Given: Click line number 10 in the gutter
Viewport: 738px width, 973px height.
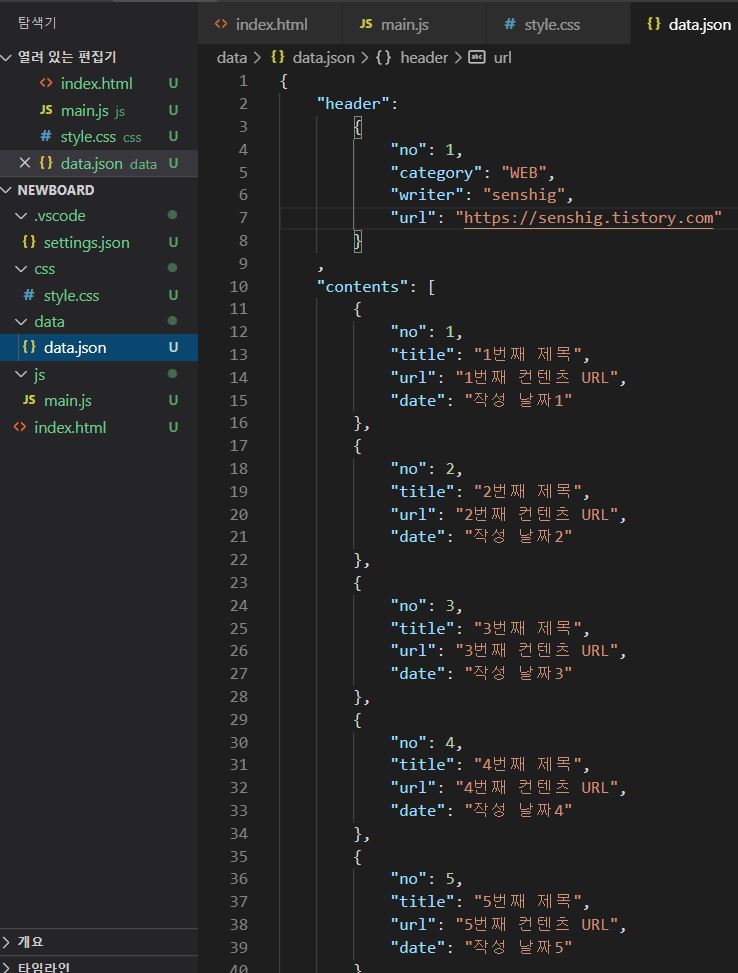Looking at the screenshot, I should click(x=239, y=286).
